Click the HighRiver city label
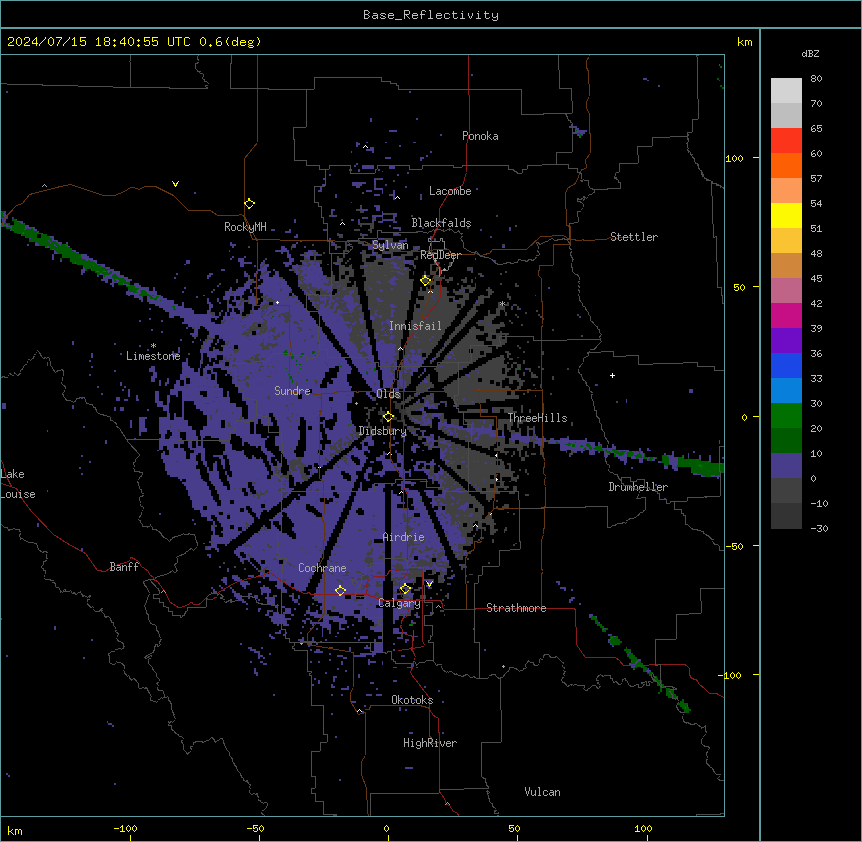The image size is (862, 842). pyautogui.click(x=430, y=743)
